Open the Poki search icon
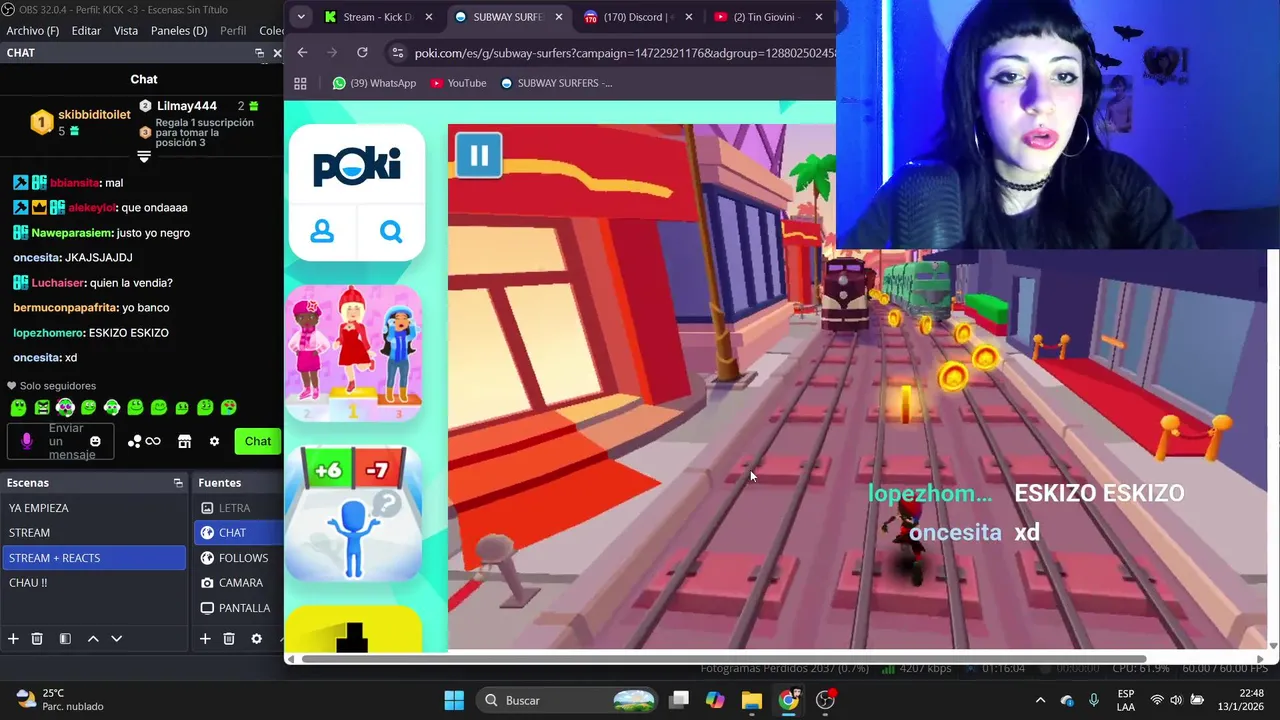Image resolution: width=1280 pixels, height=720 pixels. point(391,232)
